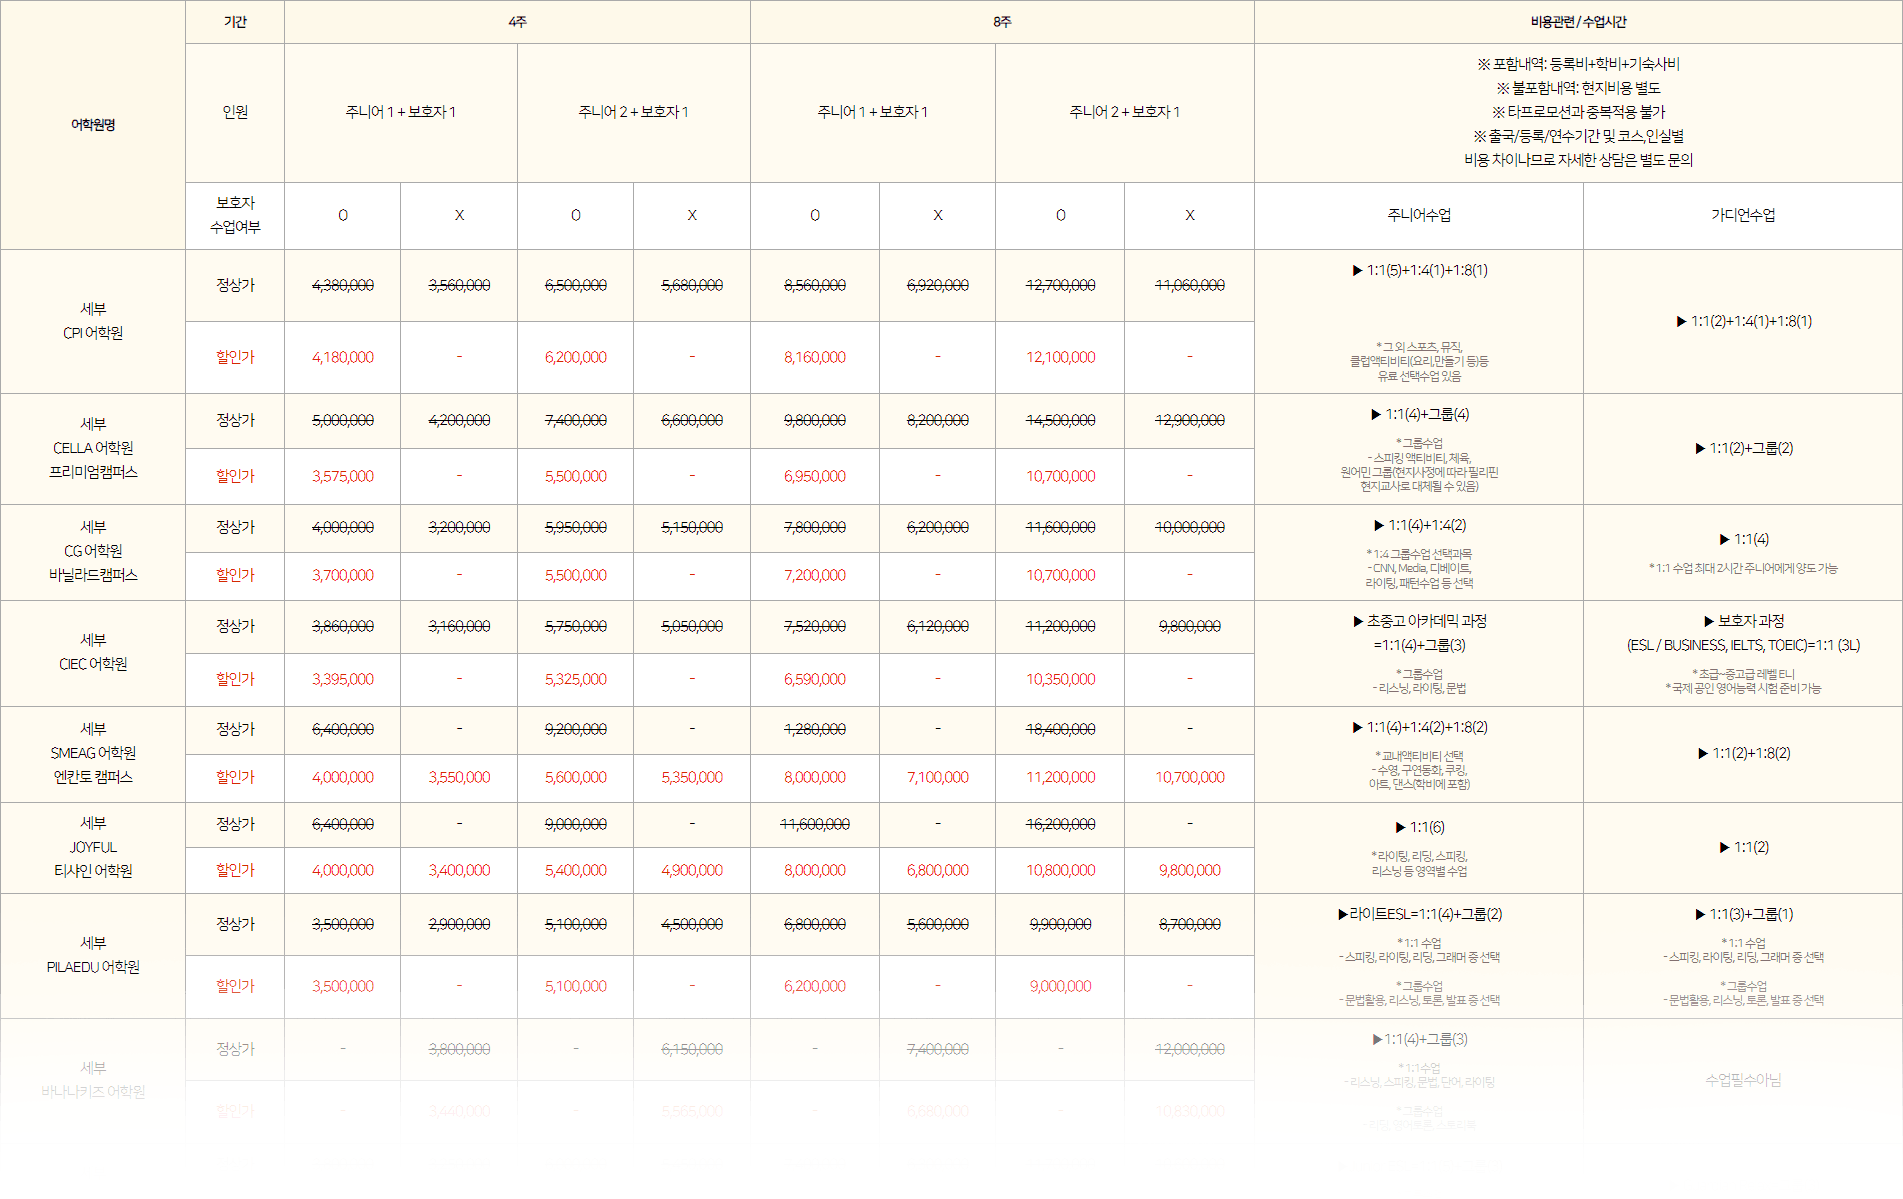The width and height of the screenshot is (1903, 1199).
Task: Click the CPI discount price 4,180,000
Action: tap(343, 357)
